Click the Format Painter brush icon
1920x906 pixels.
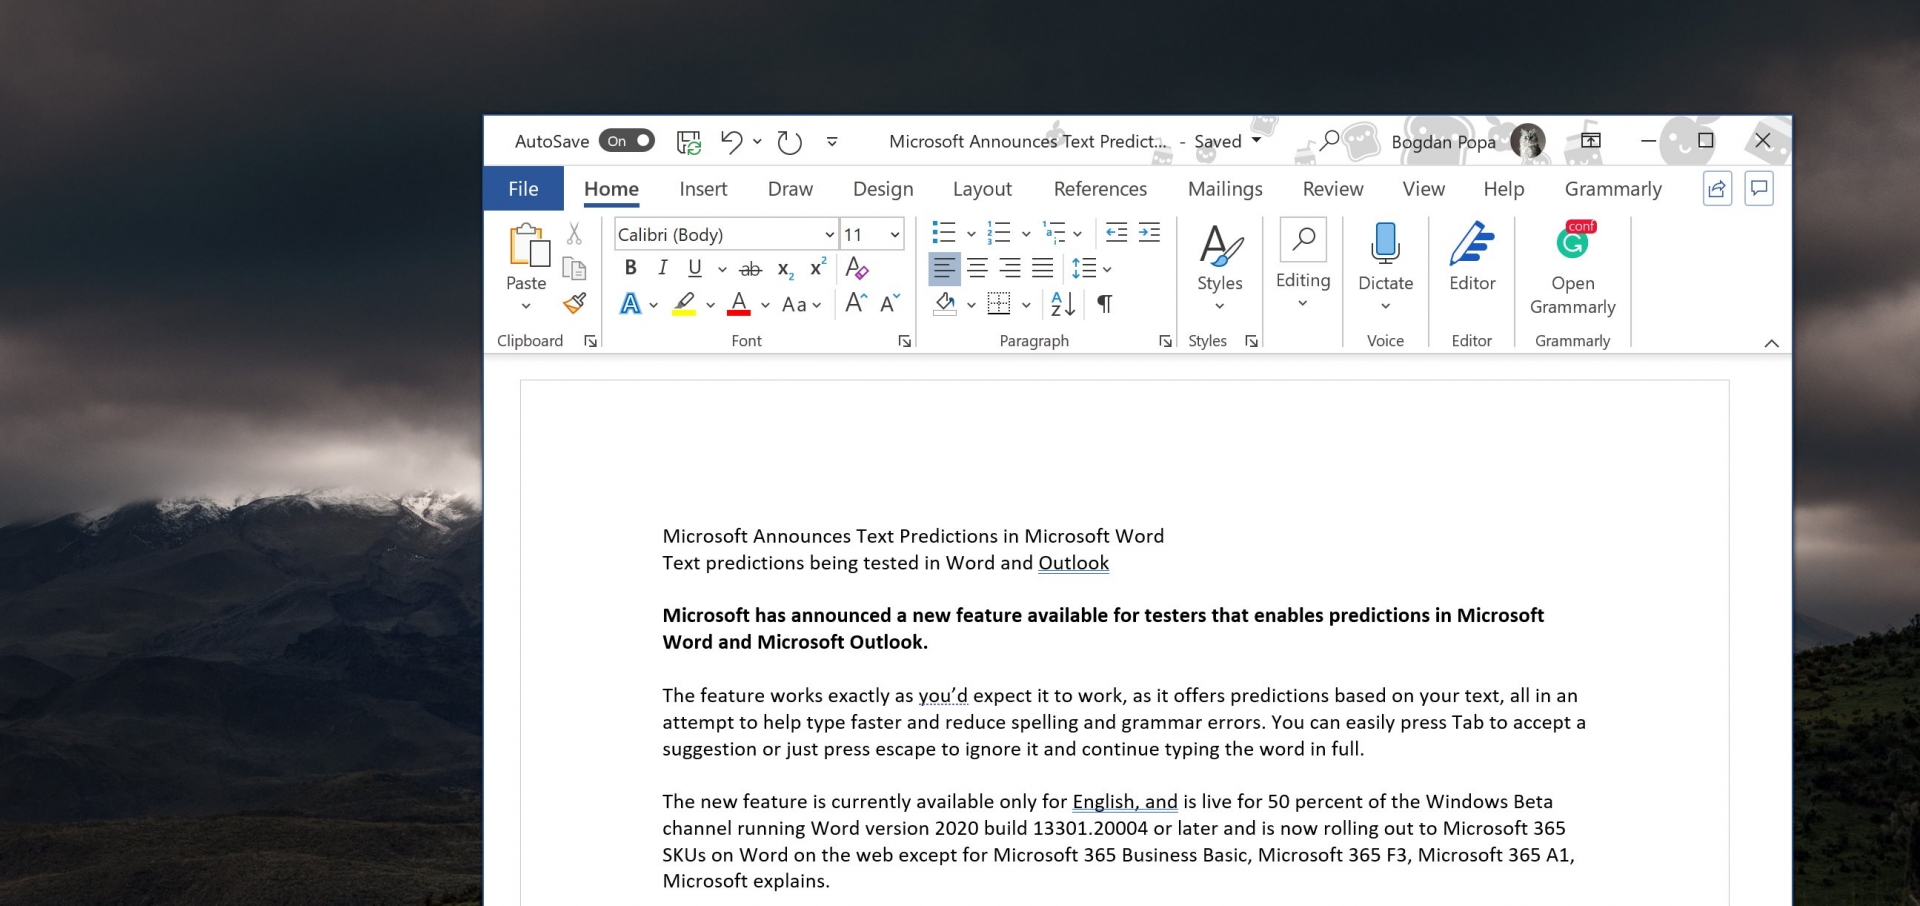pos(575,303)
